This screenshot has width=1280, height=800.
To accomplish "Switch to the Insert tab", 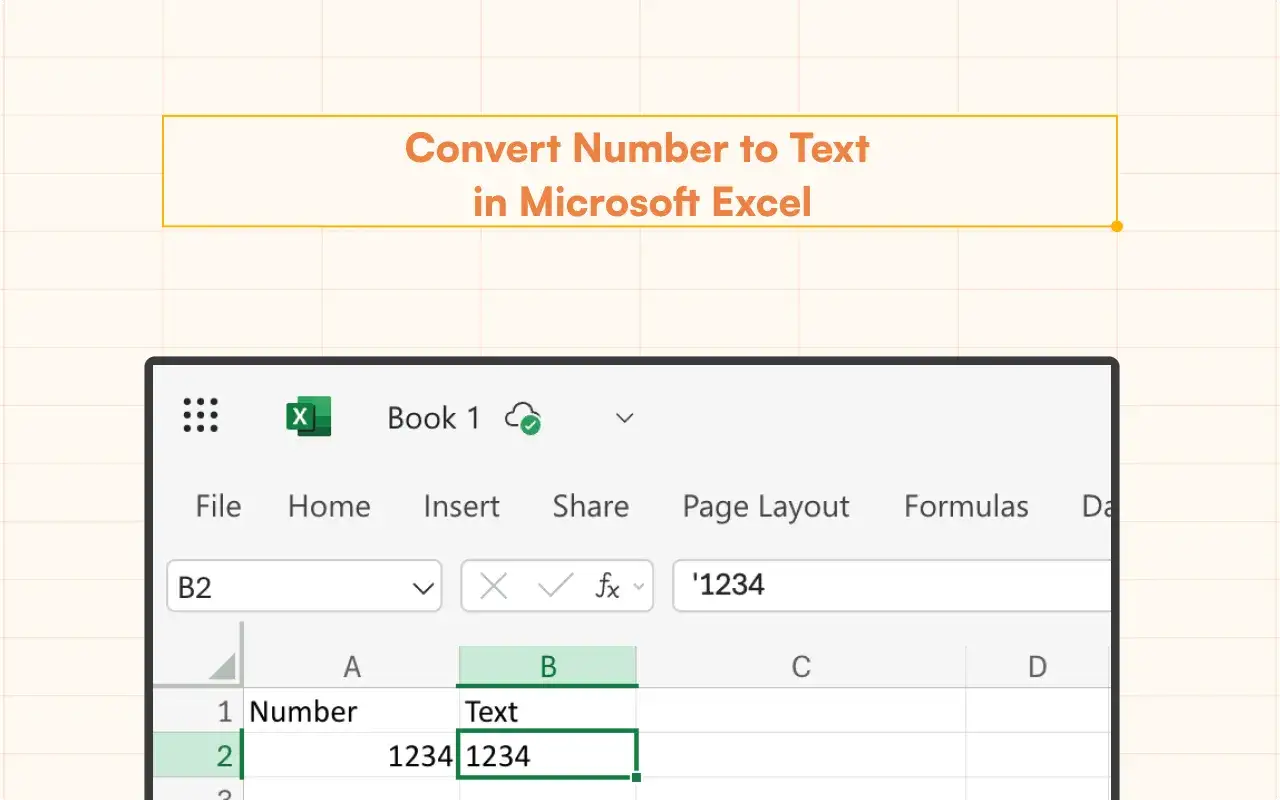I will pyautogui.click(x=461, y=506).
